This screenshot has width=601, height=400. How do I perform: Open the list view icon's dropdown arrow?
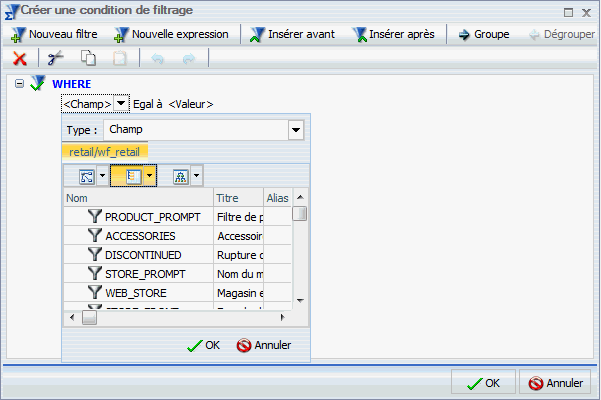click(150, 176)
